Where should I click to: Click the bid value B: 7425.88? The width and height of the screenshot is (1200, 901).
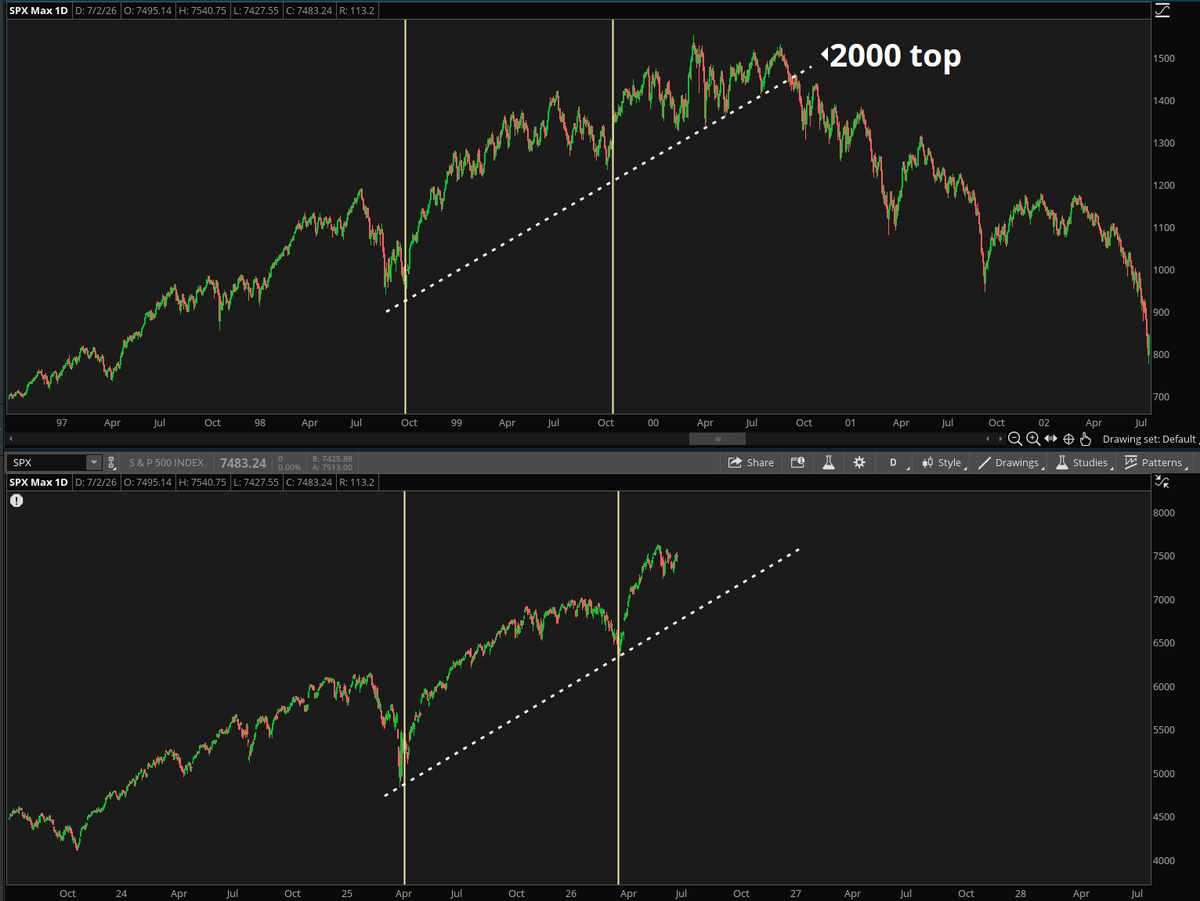tap(332, 458)
